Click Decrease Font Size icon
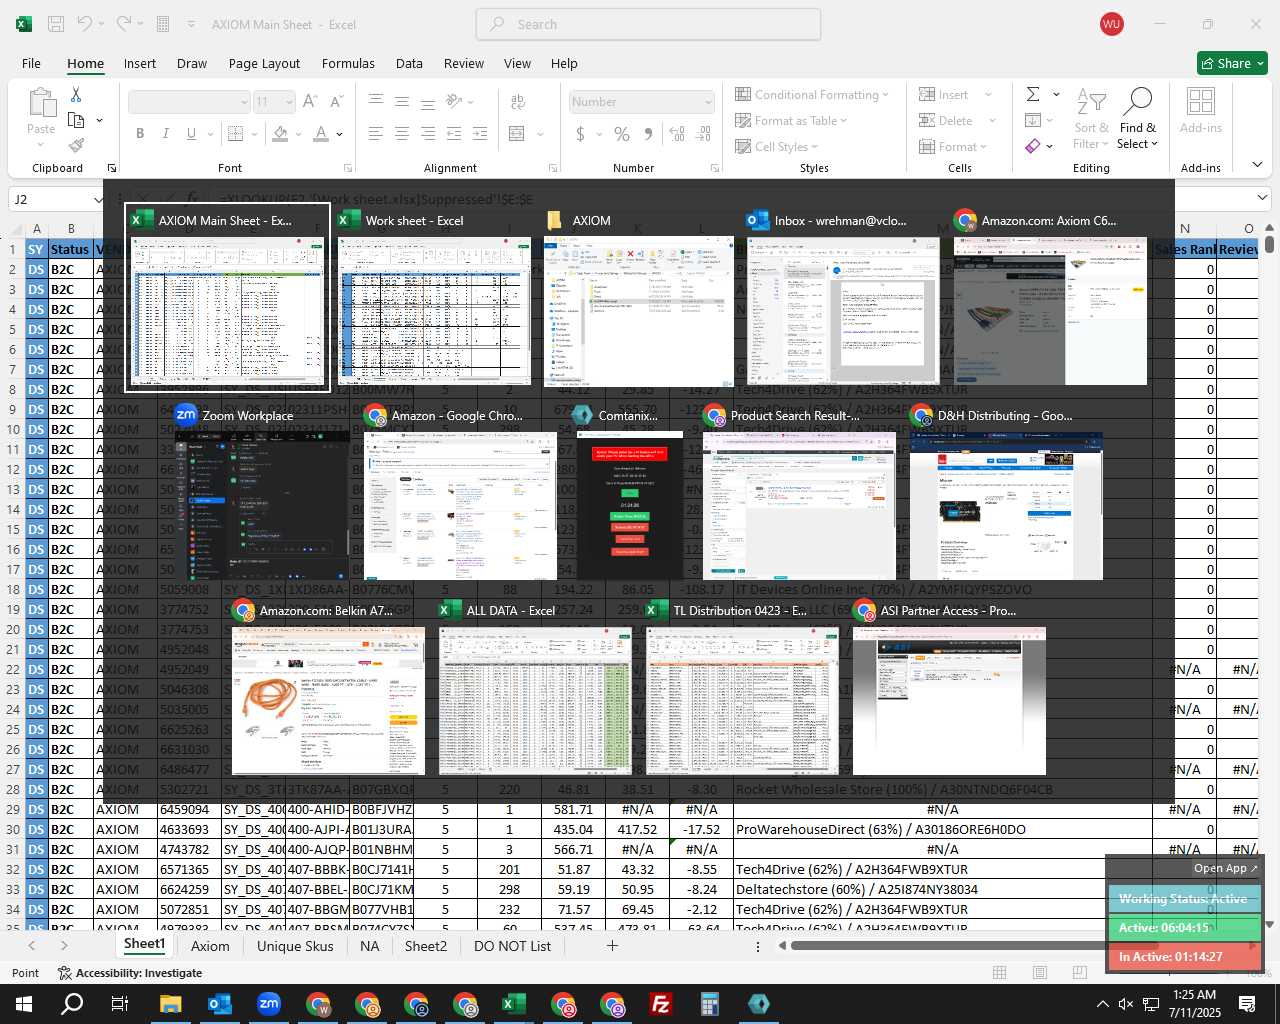The image size is (1280, 1024). [336, 101]
